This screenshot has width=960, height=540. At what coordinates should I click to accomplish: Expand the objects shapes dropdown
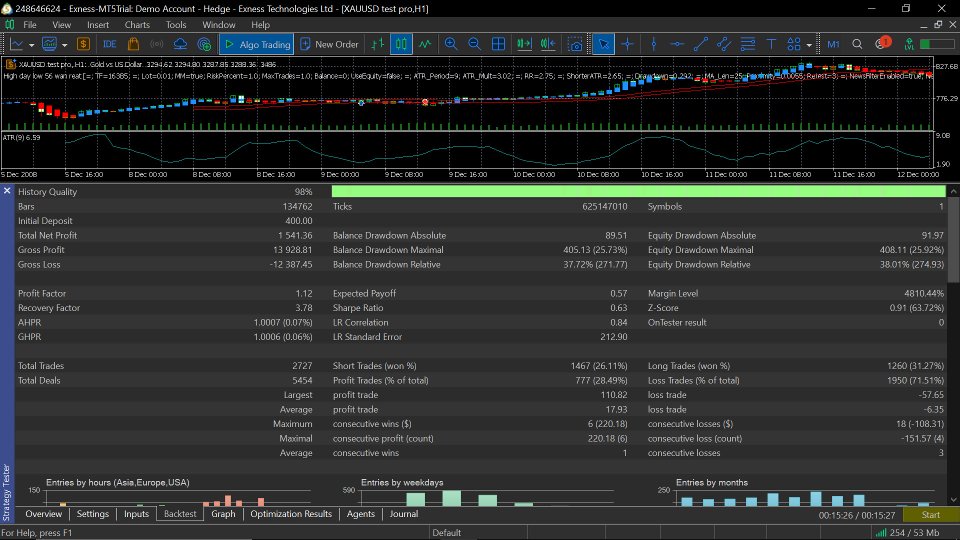pos(808,44)
